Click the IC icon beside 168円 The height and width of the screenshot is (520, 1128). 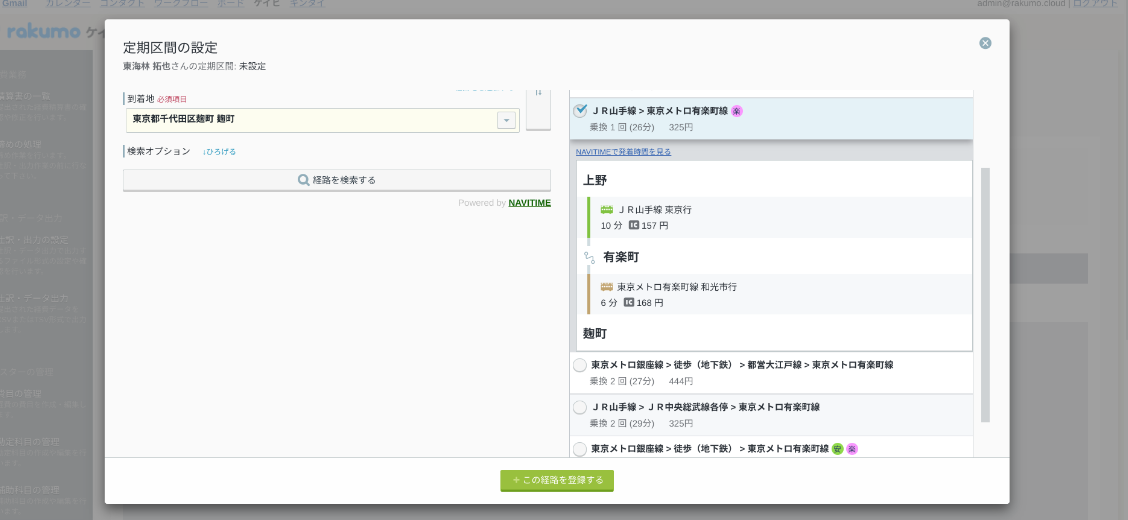pos(629,303)
